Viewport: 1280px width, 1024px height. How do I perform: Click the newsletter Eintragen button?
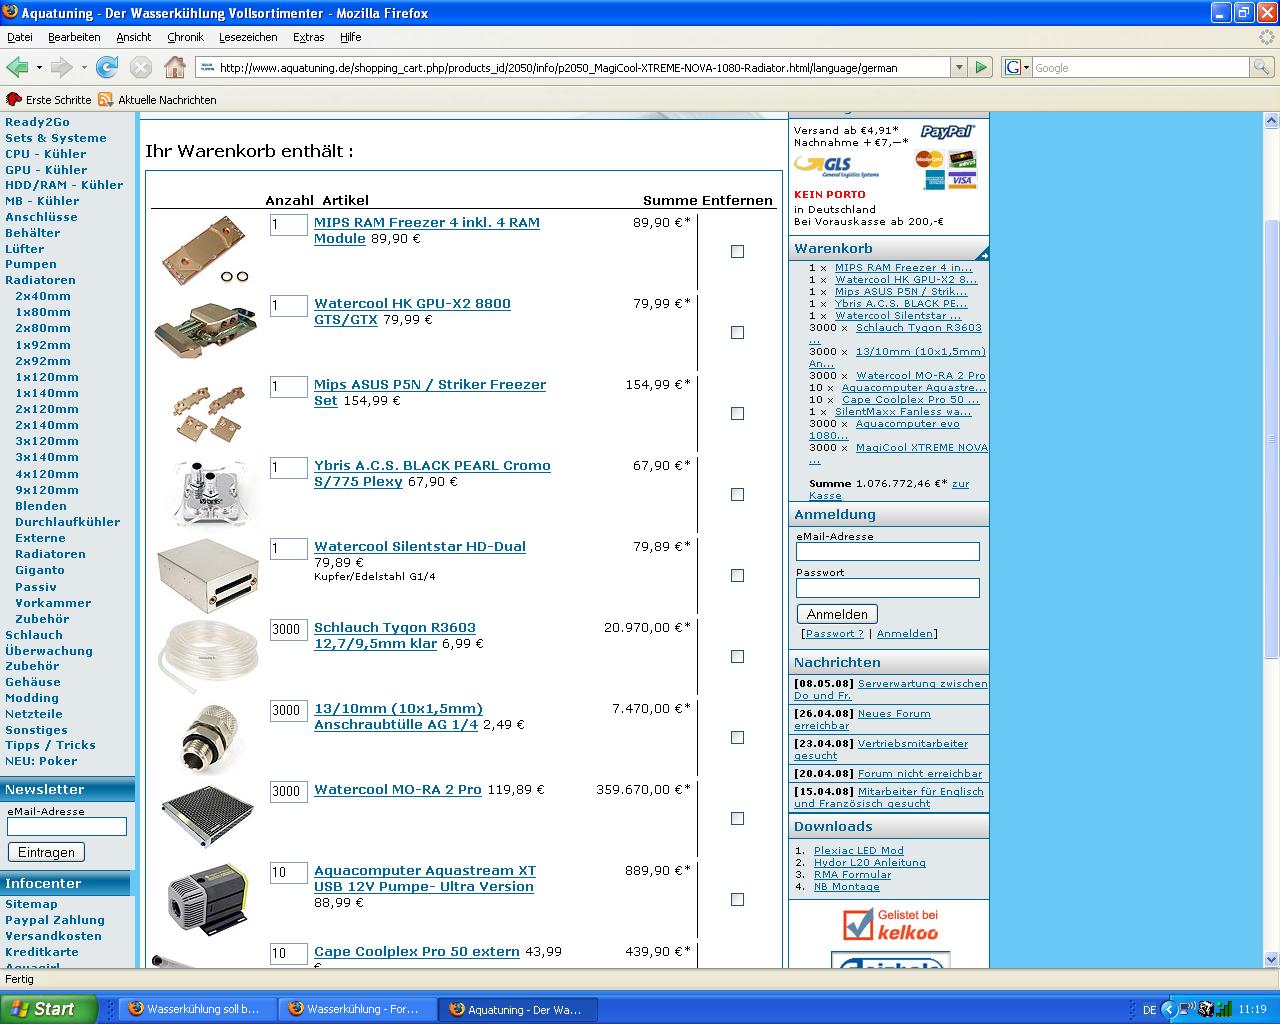(46, 852)
